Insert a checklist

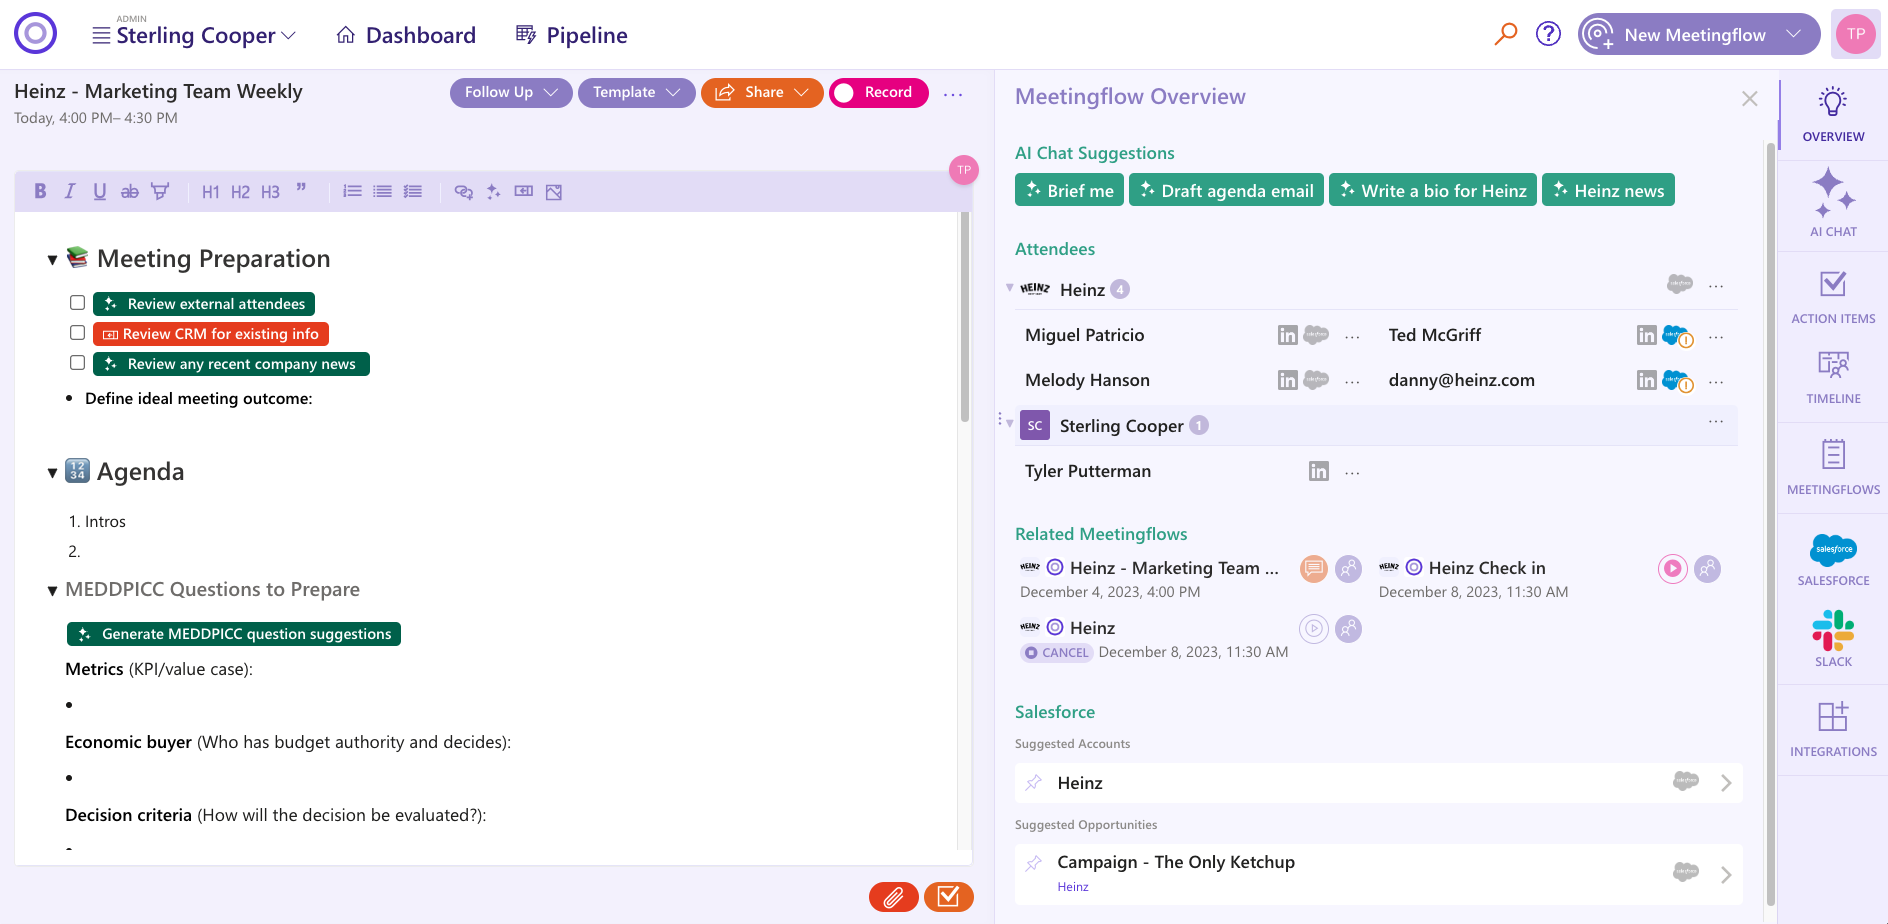412,191
